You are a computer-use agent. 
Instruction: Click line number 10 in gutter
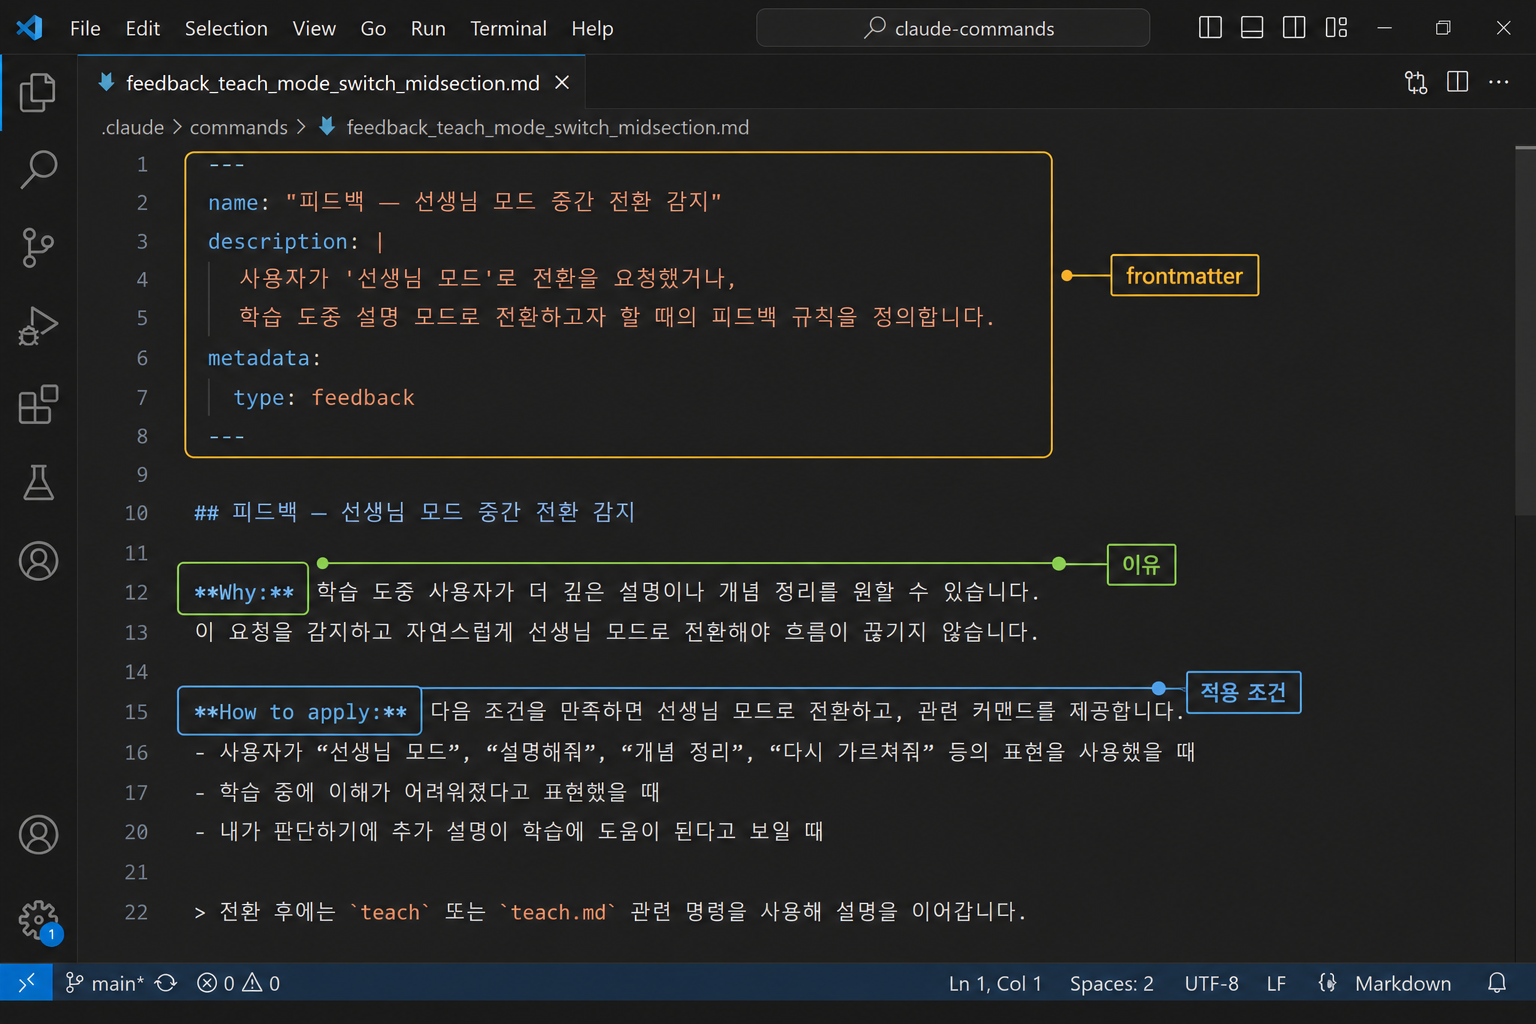(136, 513)
